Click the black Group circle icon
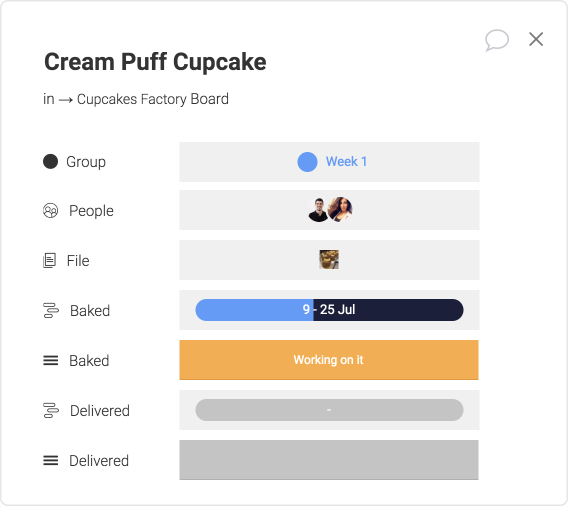 pyautogui.click(x=50, y=162)
